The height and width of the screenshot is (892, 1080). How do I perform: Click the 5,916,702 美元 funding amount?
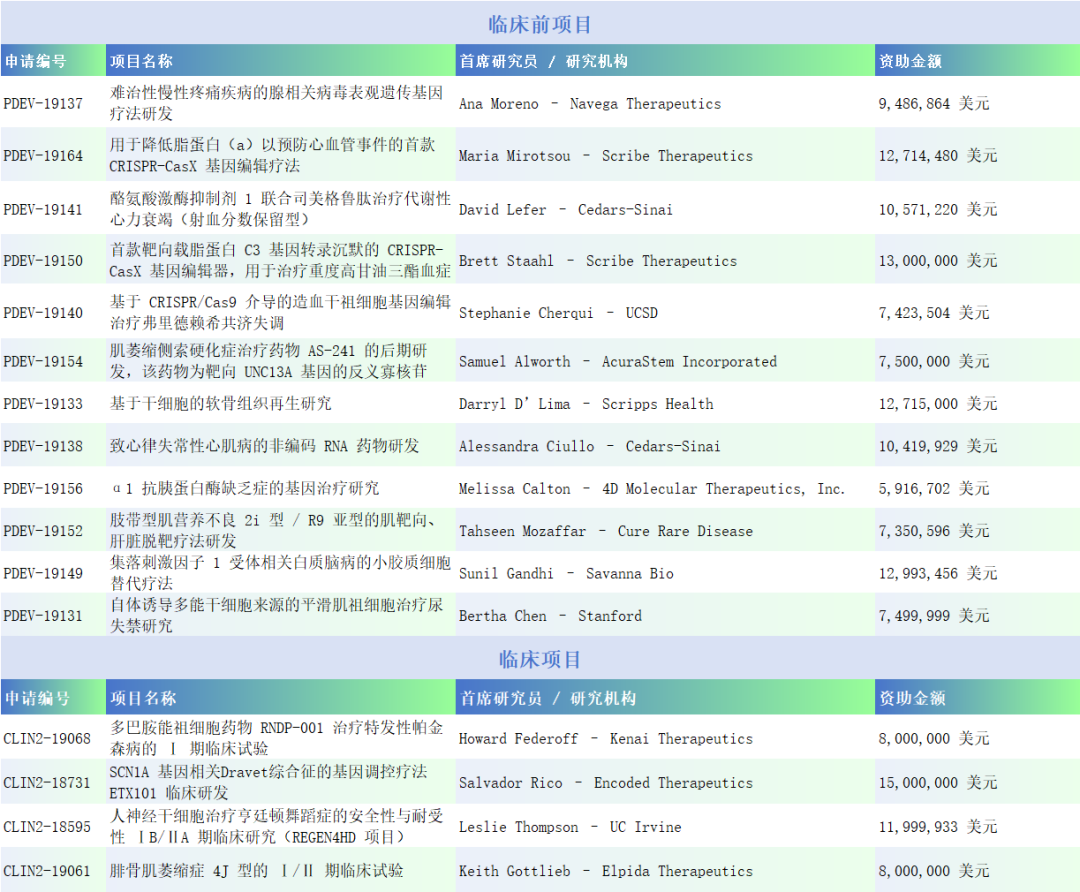[x=933, y=489]
